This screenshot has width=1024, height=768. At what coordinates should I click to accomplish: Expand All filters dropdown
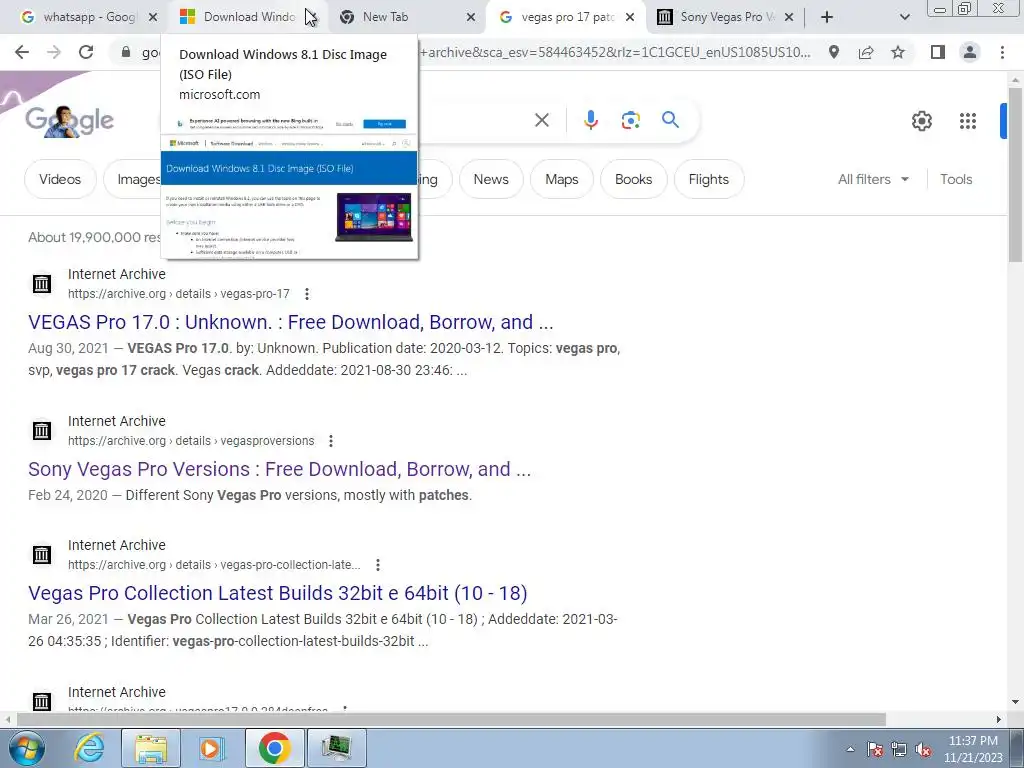tap(873, 179)
